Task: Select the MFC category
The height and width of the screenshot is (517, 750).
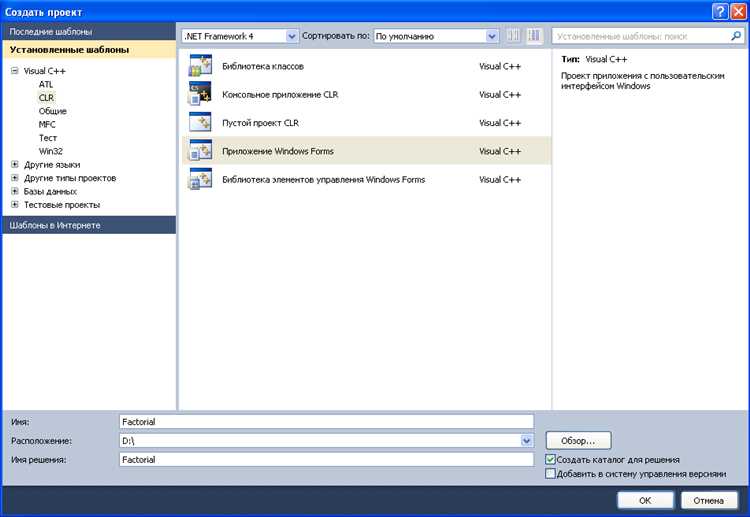Action: click(47, 124)
